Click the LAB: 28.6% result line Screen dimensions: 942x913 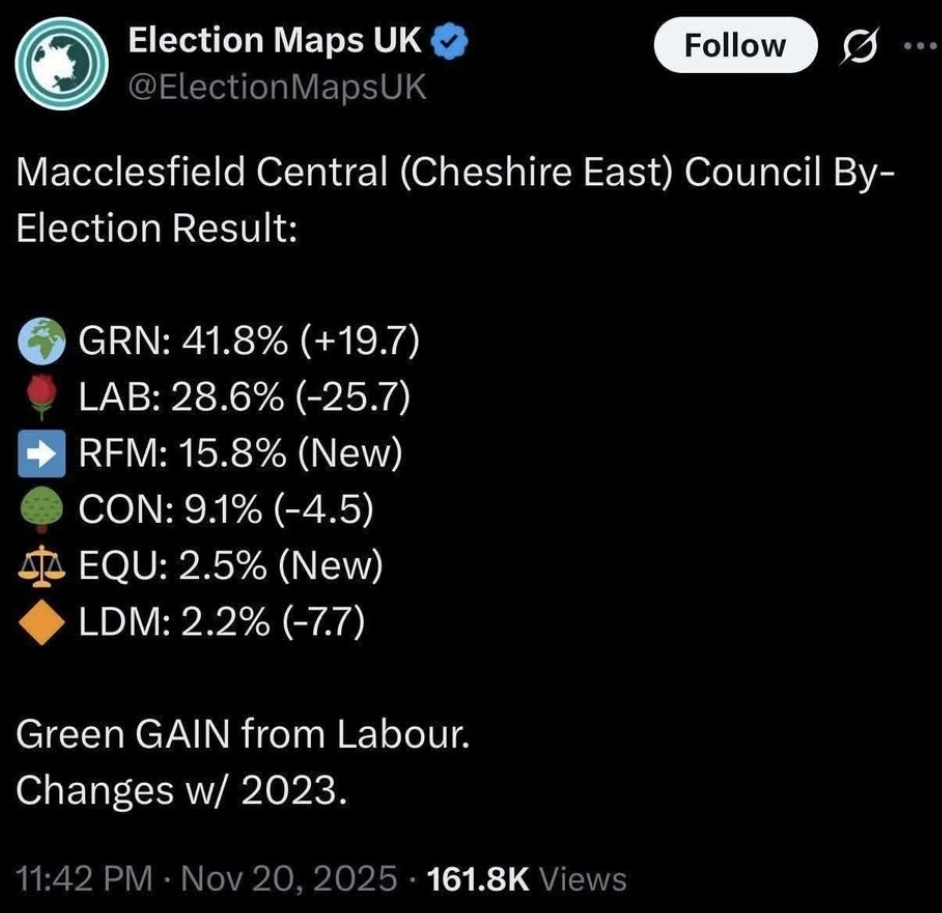[244, 399]
